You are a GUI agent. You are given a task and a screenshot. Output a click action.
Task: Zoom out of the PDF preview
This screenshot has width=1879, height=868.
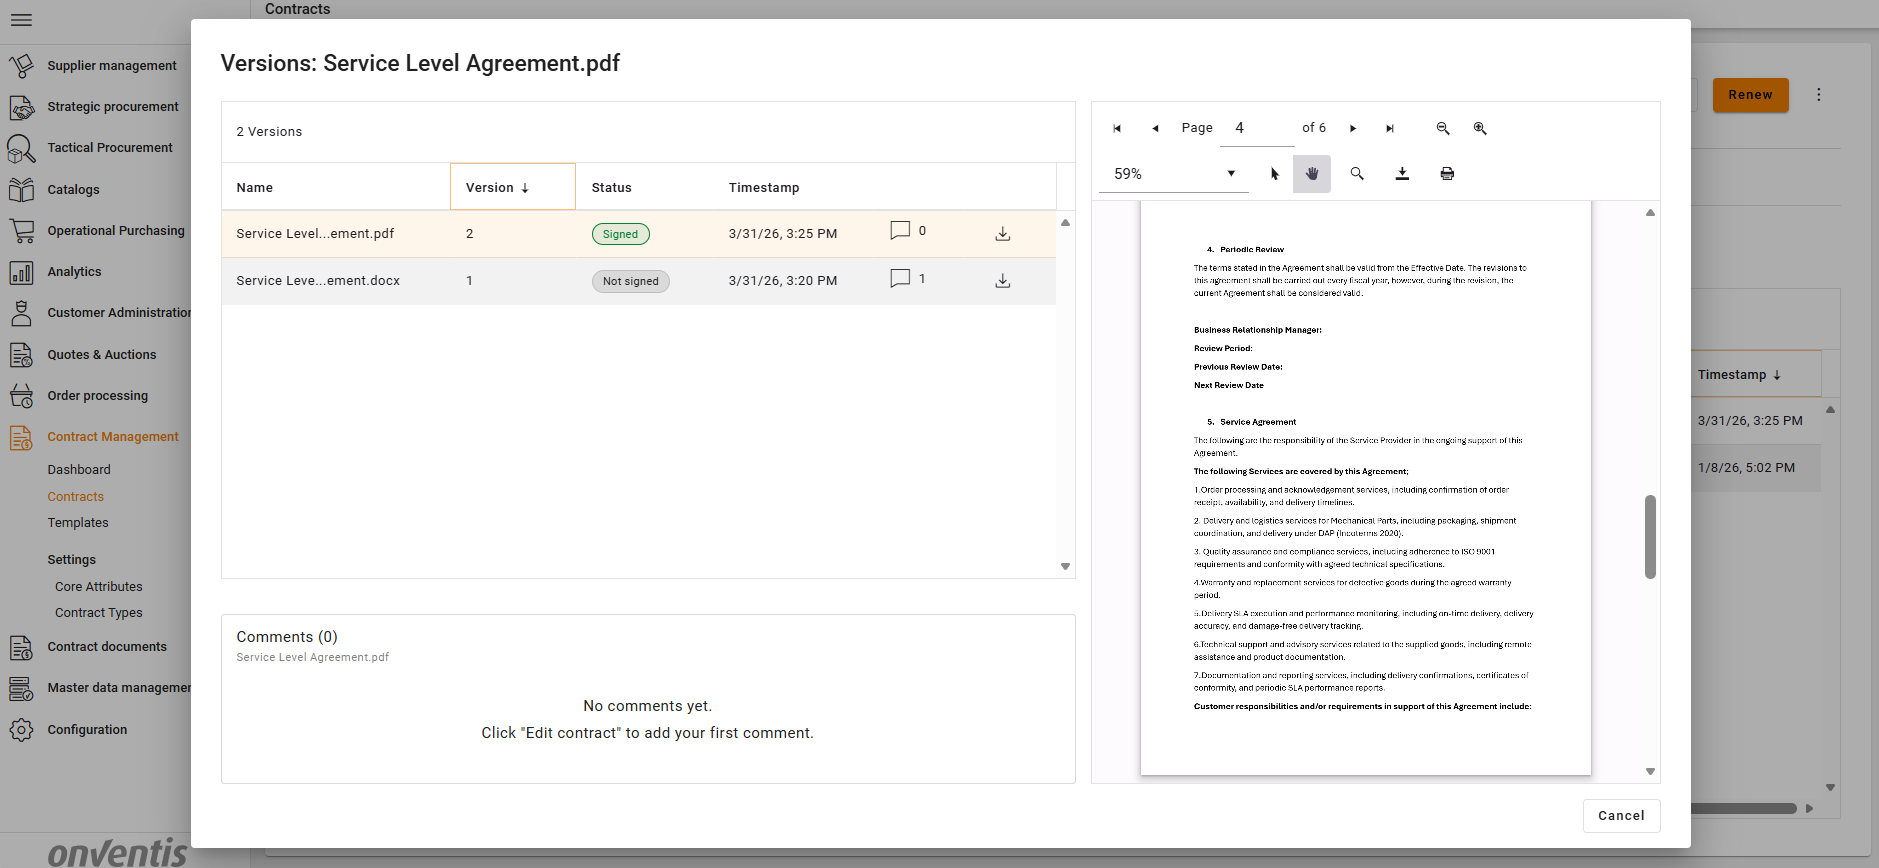pos(1443,128)
